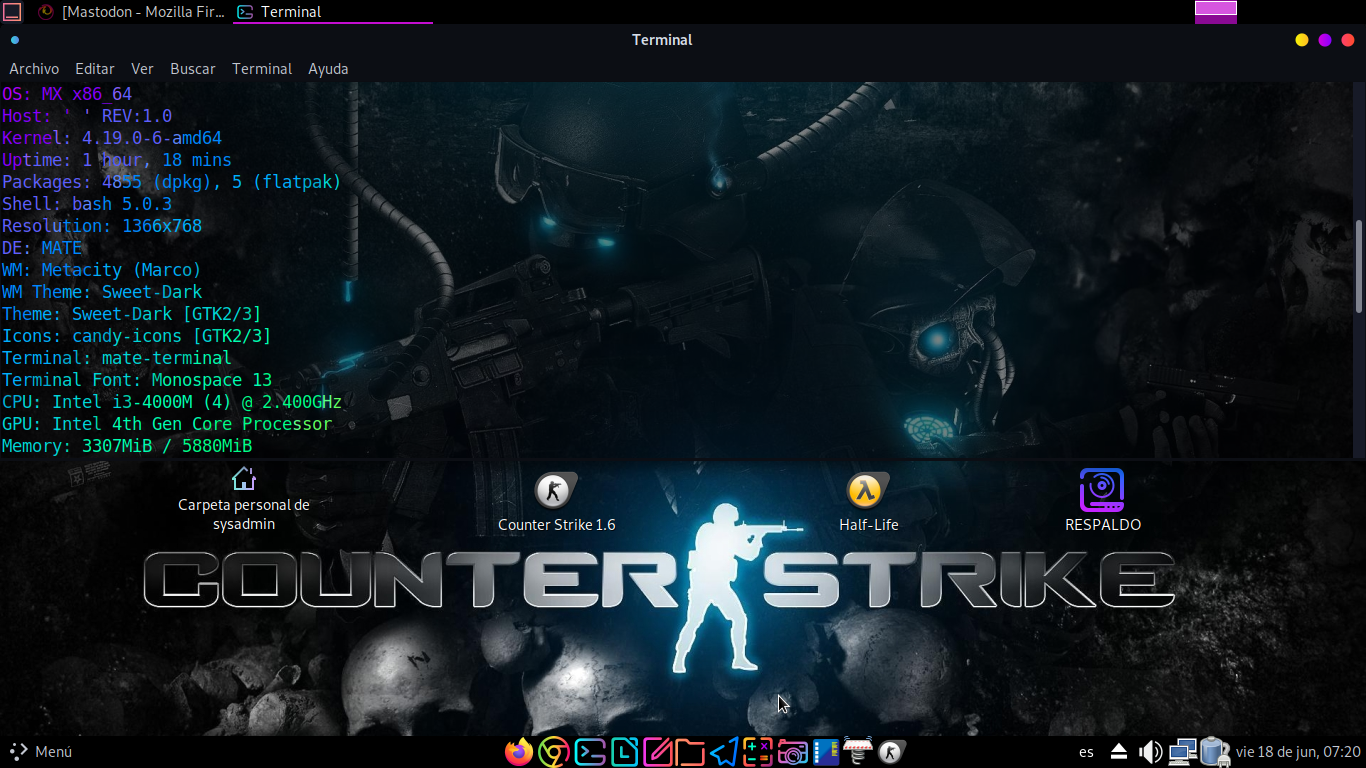Viewport: 1366px width, 768px height.
Task: Click the volume speaker tray icon
Action: (1150, 752)
